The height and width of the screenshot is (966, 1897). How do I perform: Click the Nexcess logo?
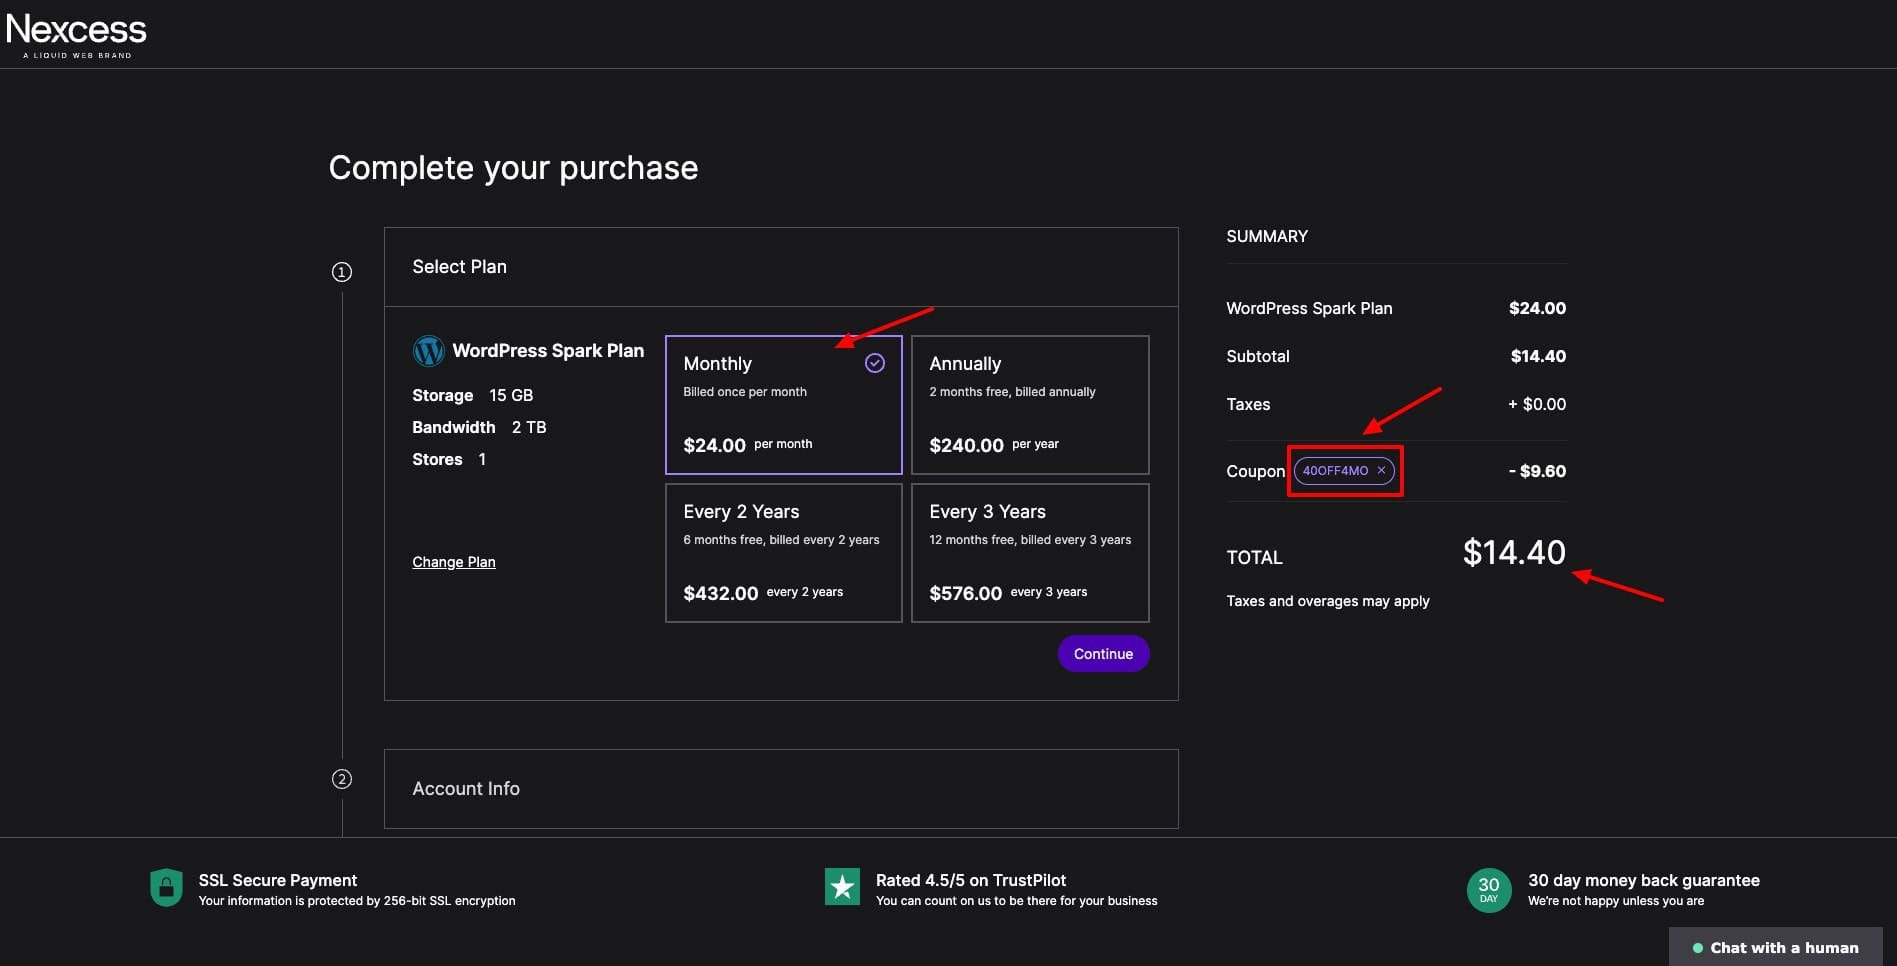[76, 34]
